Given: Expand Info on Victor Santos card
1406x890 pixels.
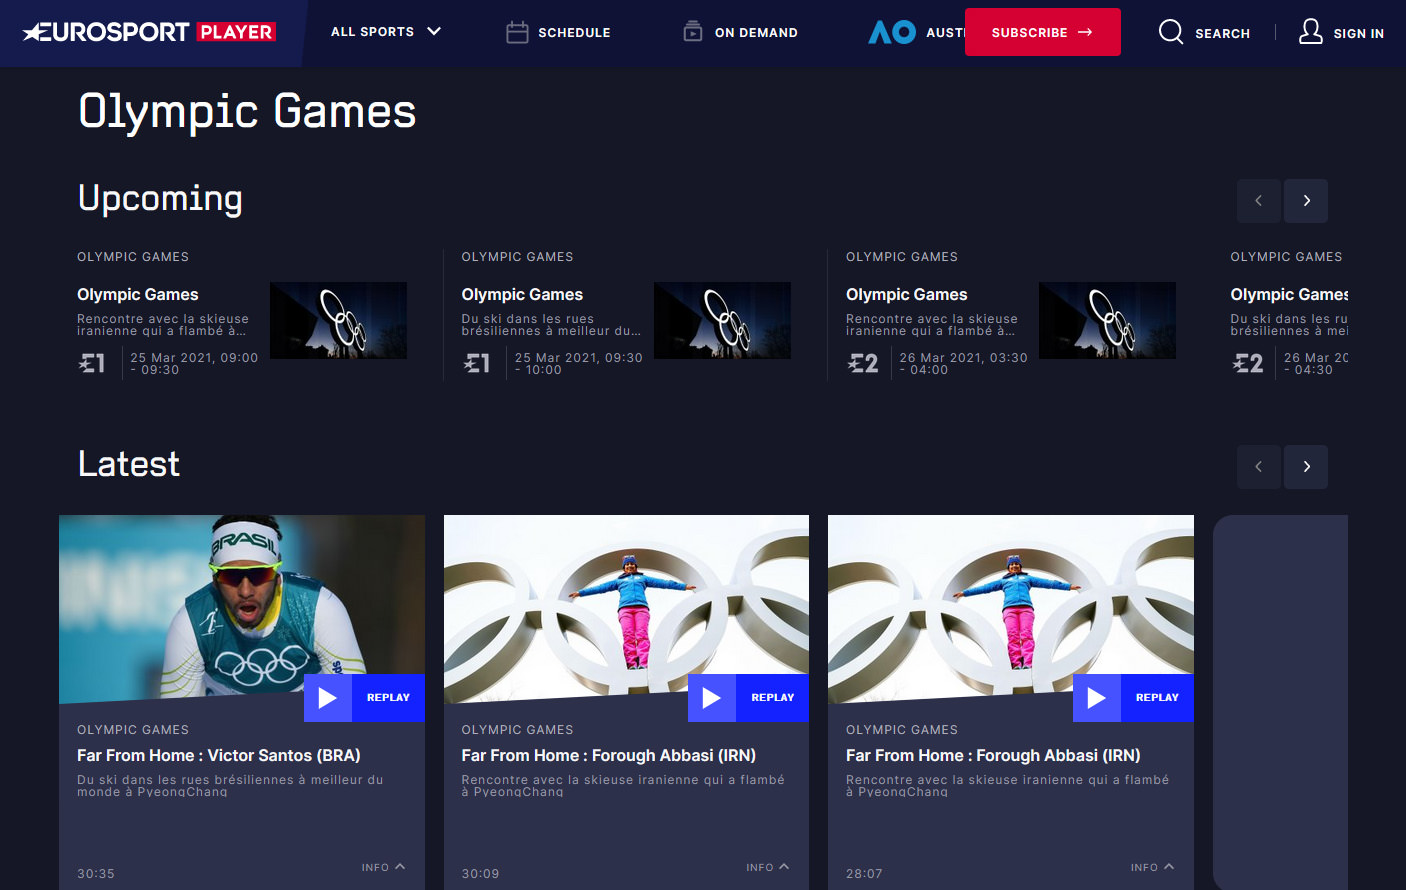Looking at the screenshot, I should tap(383, 867).
